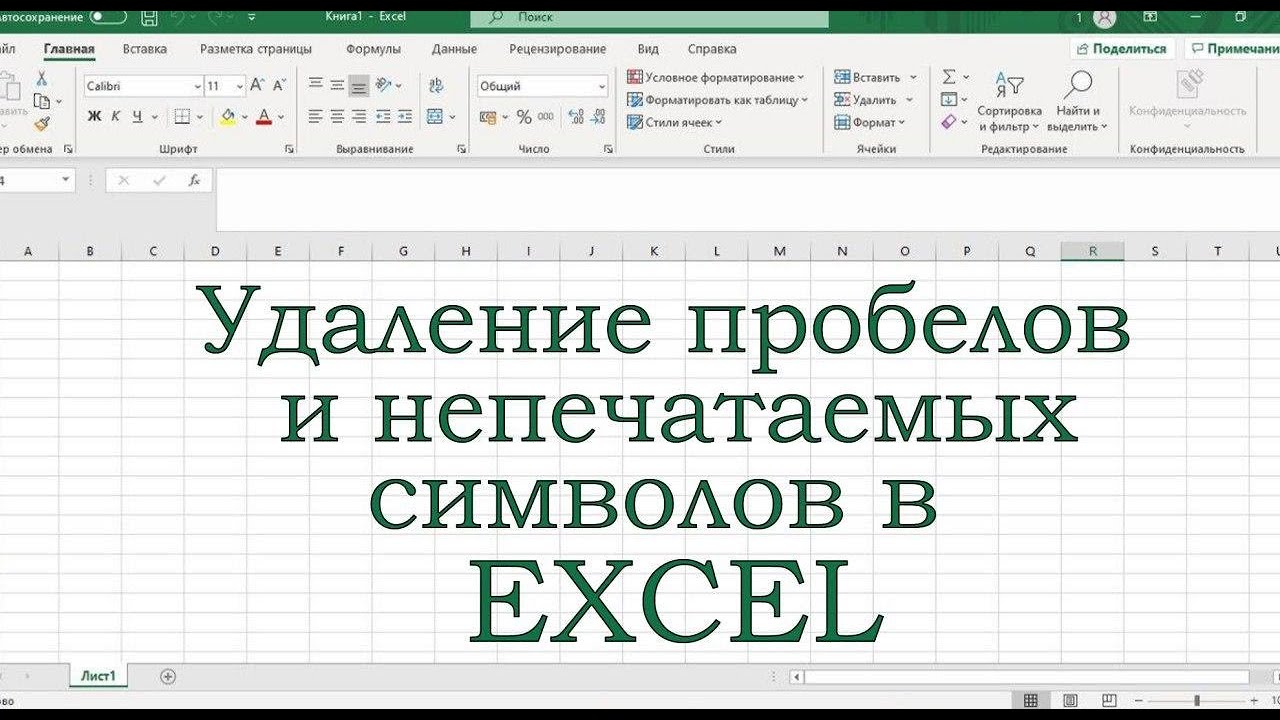The height and width of the screenshot is (720, 1280).
Task: Open the Главная ribbon tab
Action: pyautogui.click(x=69, y=49)
